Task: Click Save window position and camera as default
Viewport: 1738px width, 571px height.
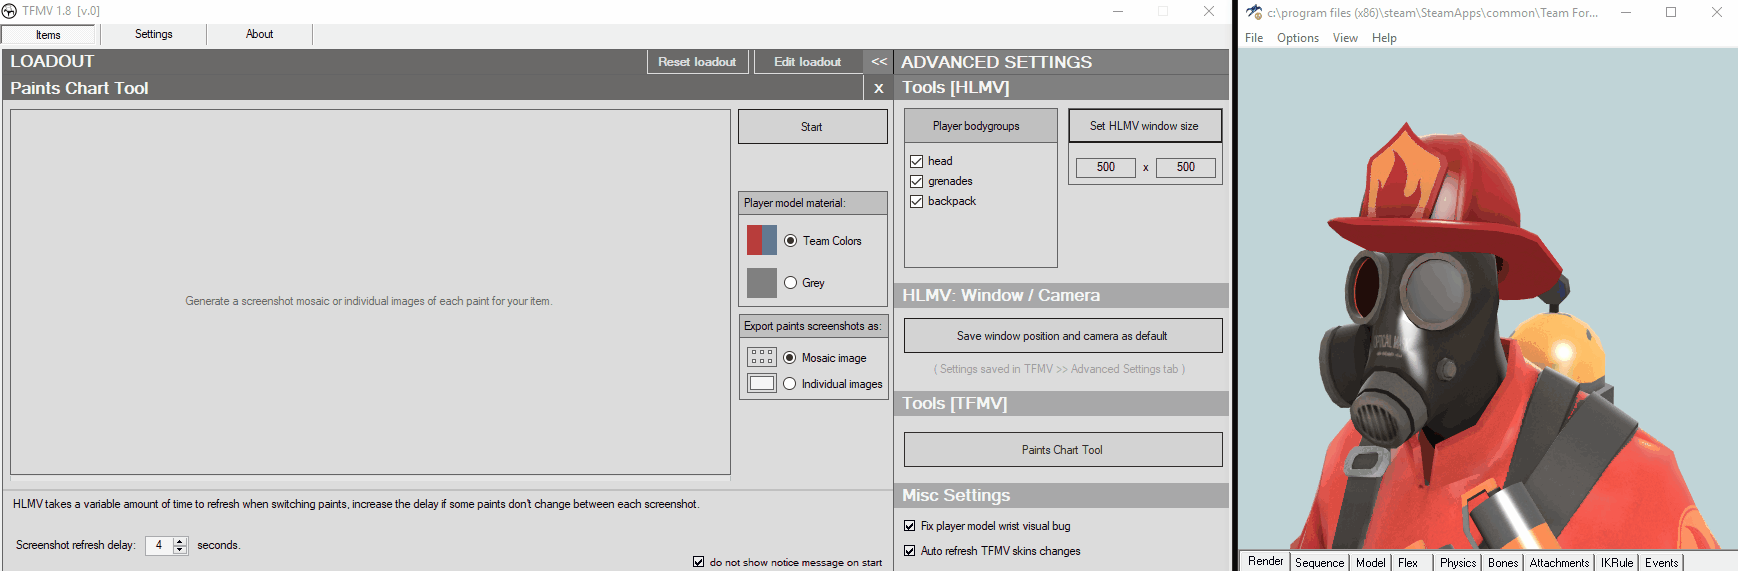Action: pos(1063,336)
